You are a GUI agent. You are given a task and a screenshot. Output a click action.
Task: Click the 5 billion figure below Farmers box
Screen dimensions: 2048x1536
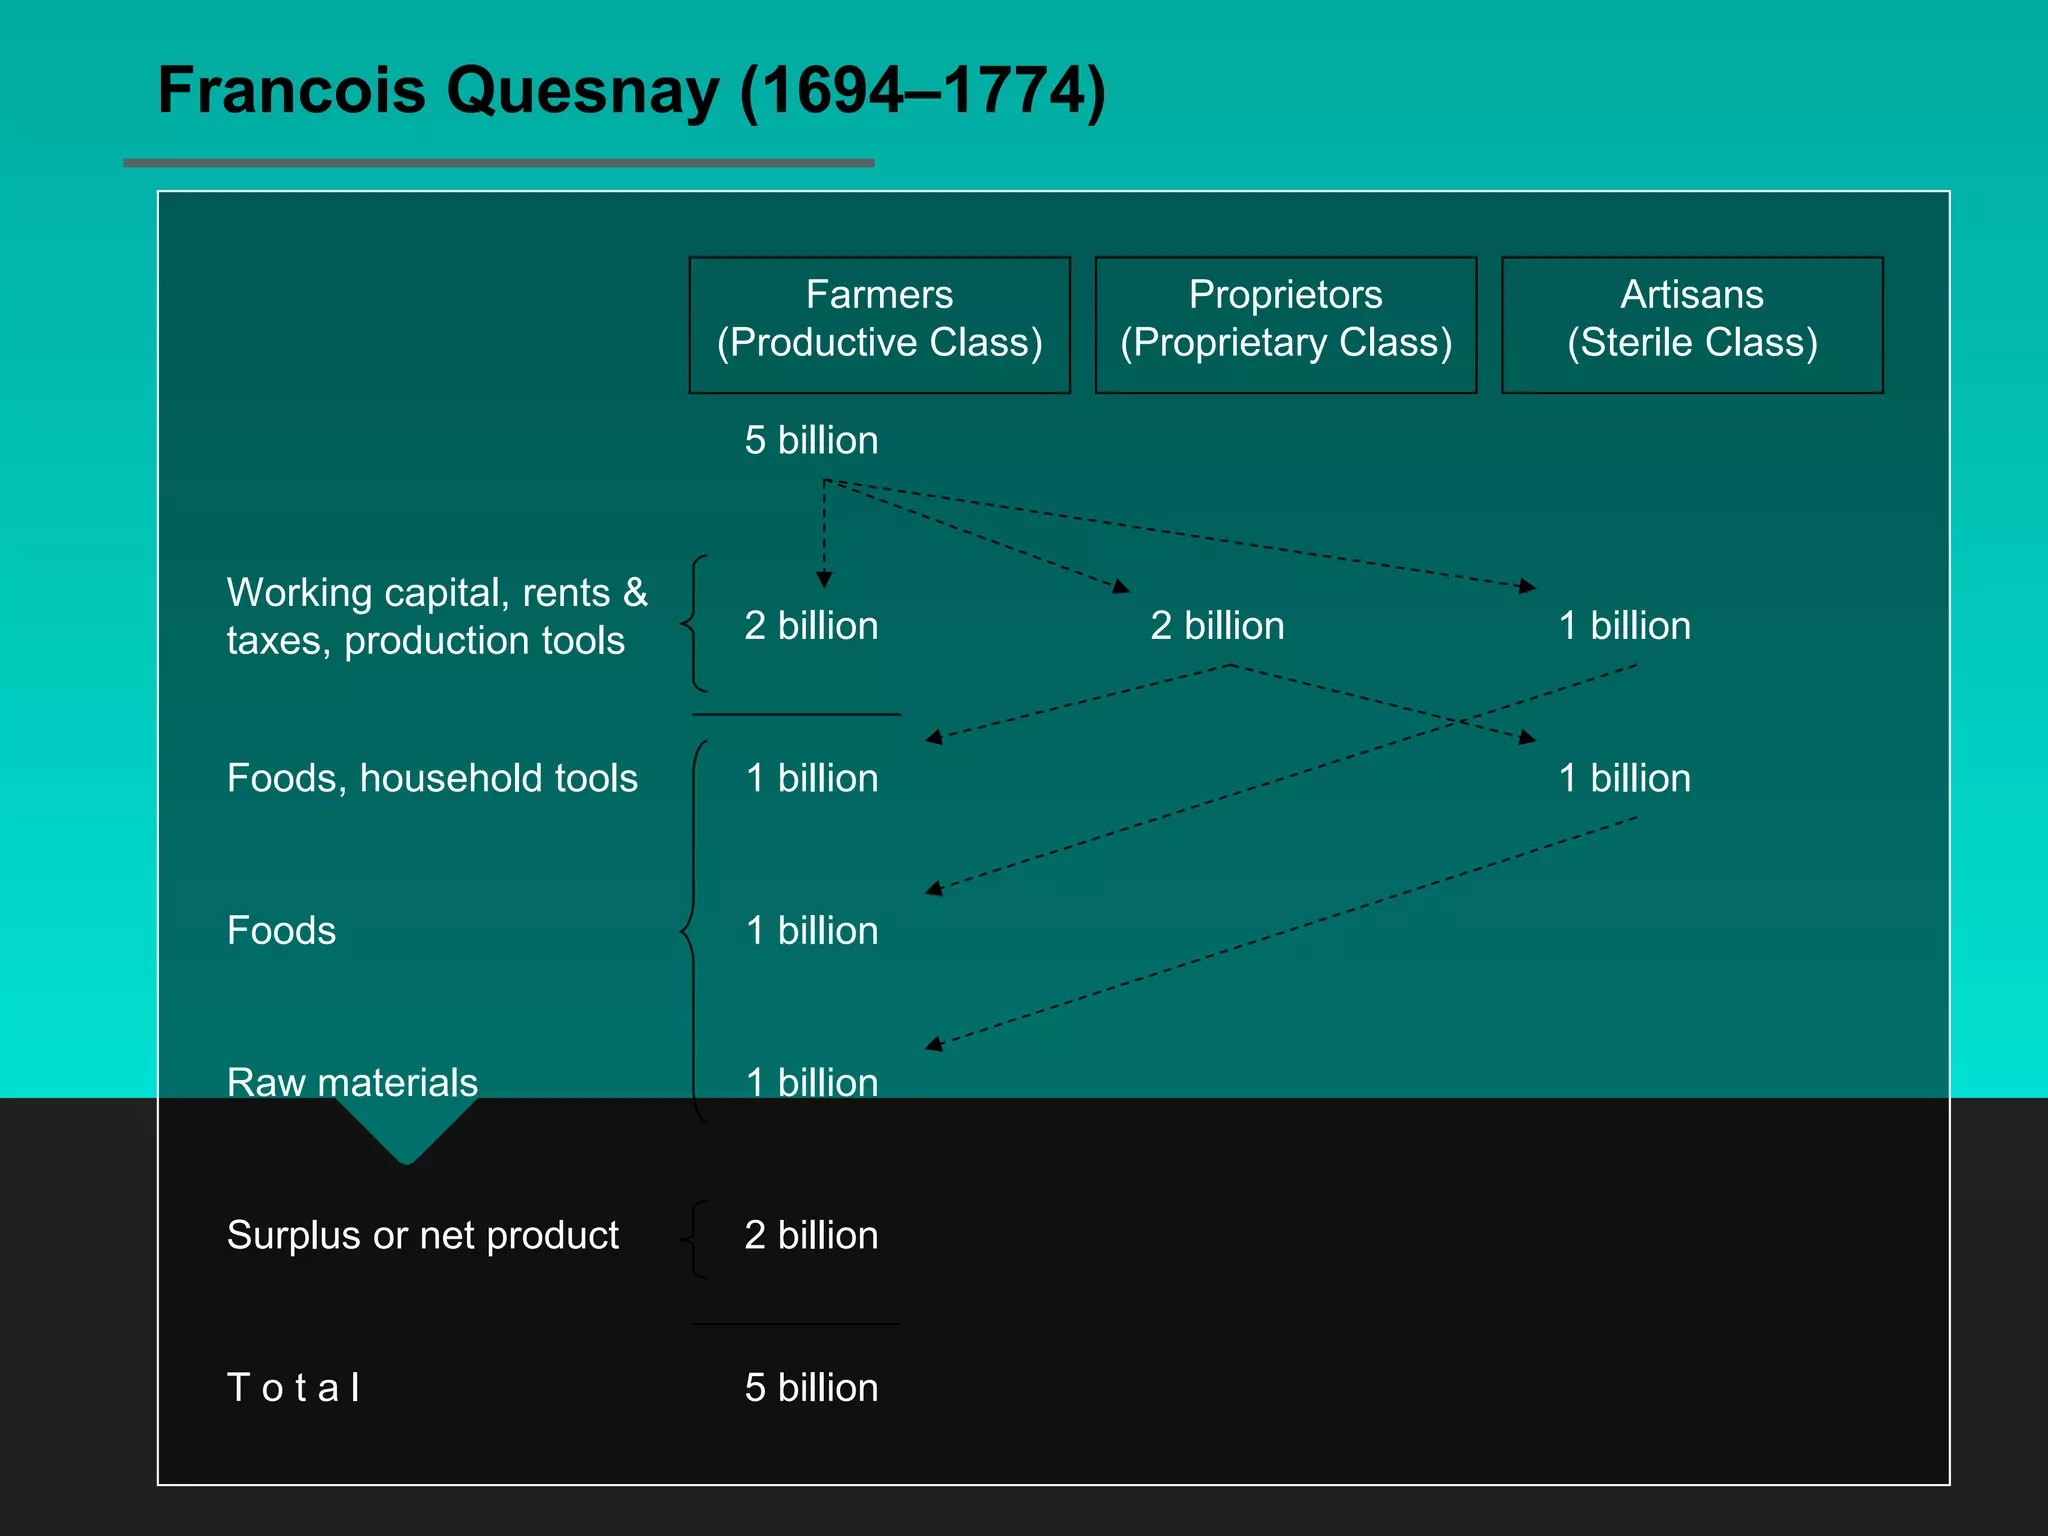pyautogui.click(x=811, y=441)
